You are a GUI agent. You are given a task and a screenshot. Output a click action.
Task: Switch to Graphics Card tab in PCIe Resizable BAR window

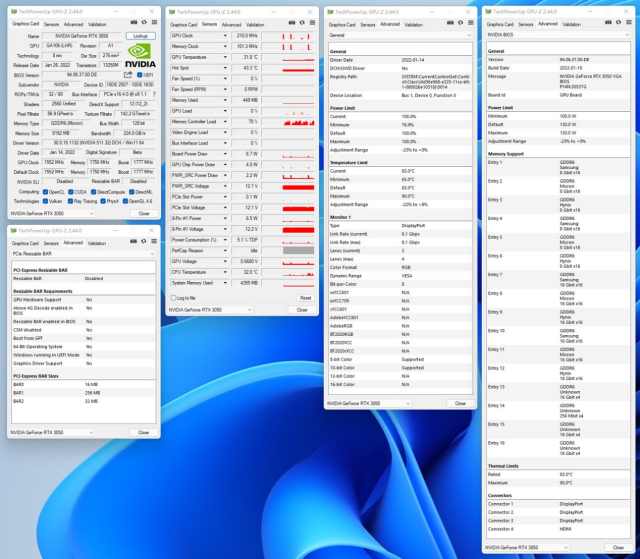coord(25,244)
